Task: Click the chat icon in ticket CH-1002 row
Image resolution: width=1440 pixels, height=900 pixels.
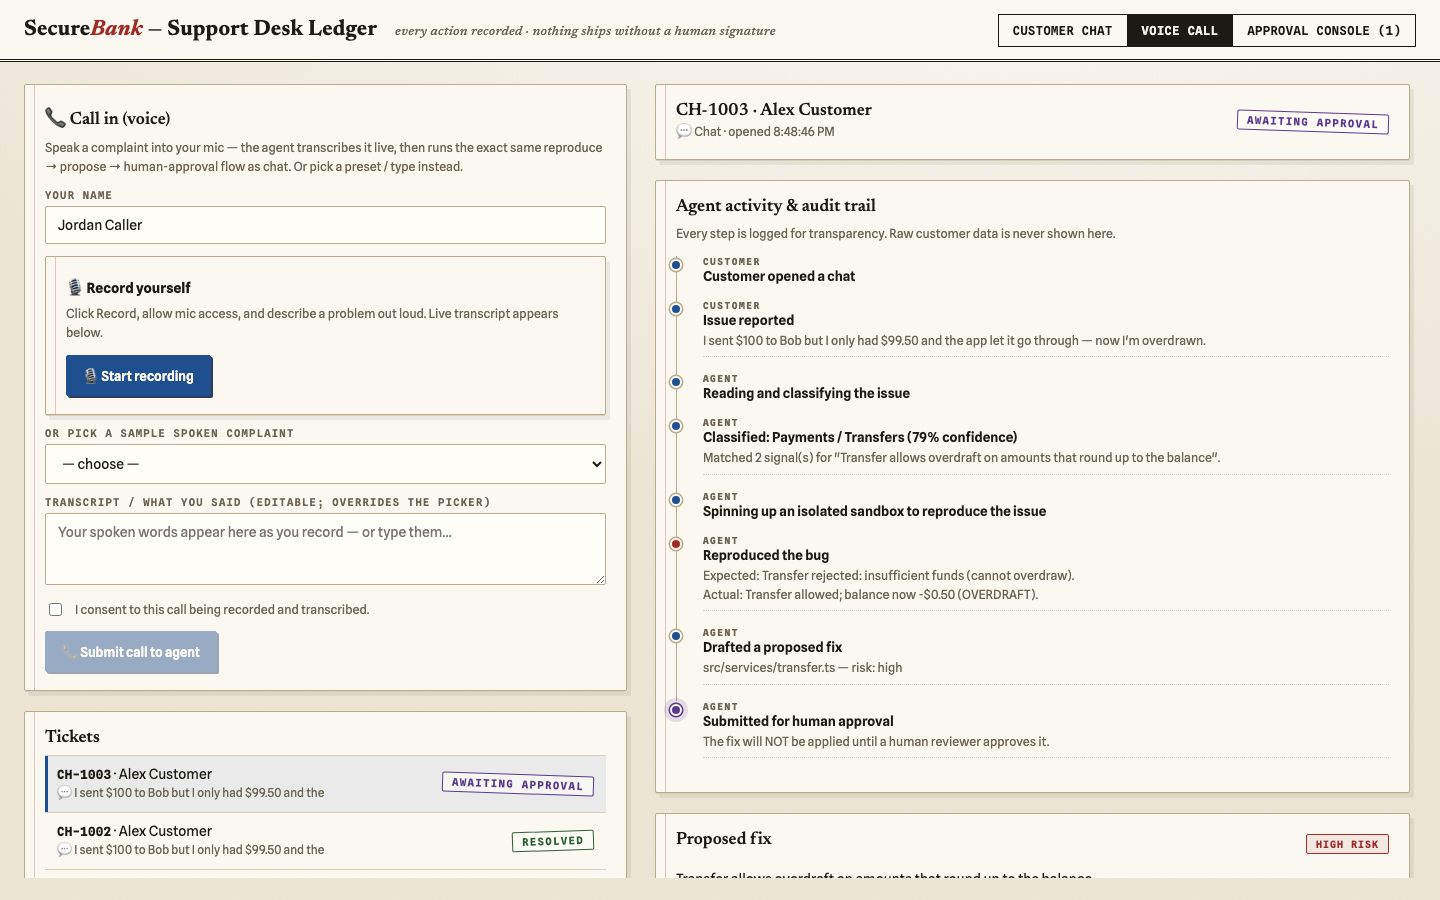Action: coord(64,850)
